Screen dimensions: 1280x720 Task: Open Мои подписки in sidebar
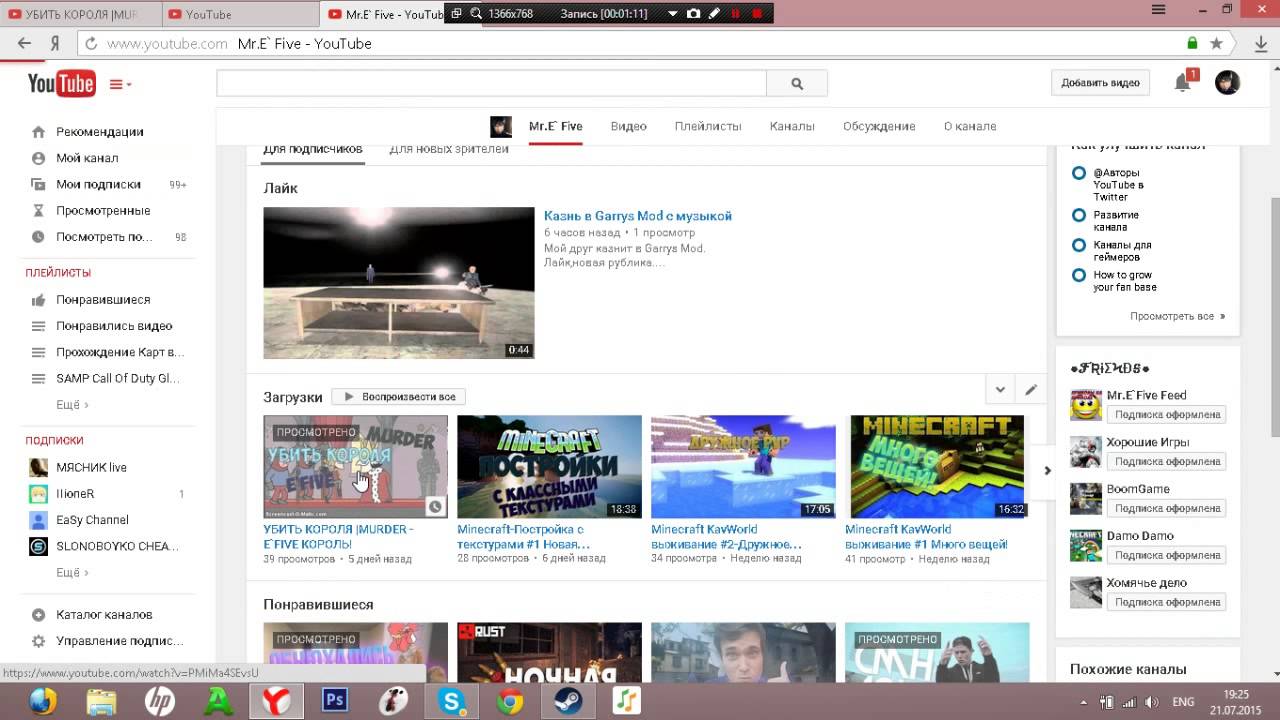coord(98,185)
